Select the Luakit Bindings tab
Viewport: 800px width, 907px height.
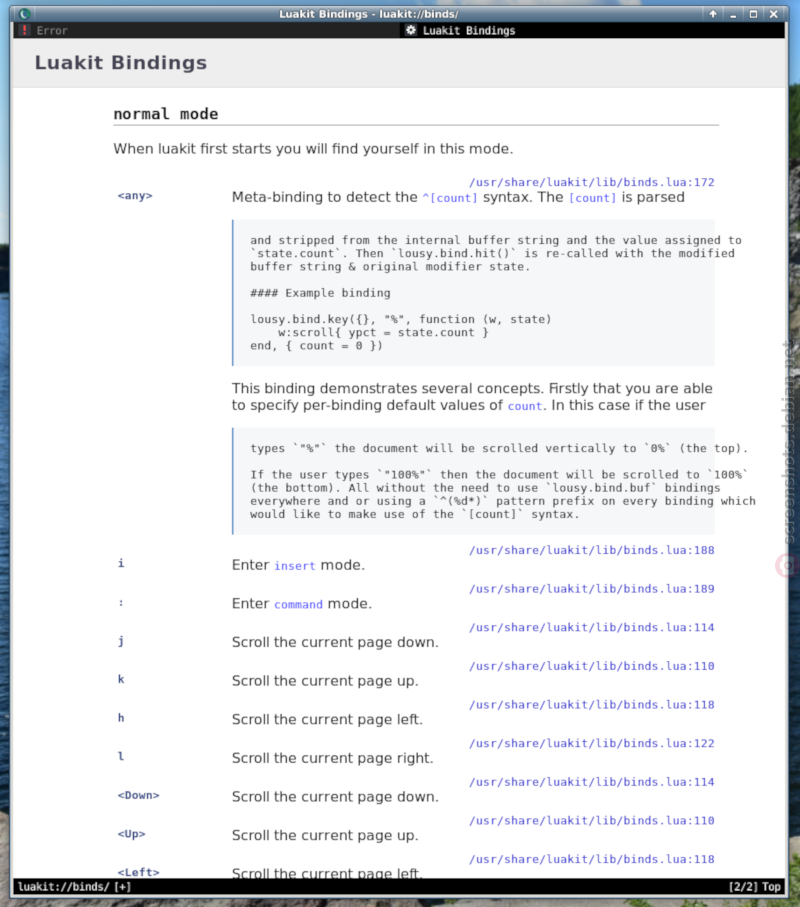click(592, 31)
